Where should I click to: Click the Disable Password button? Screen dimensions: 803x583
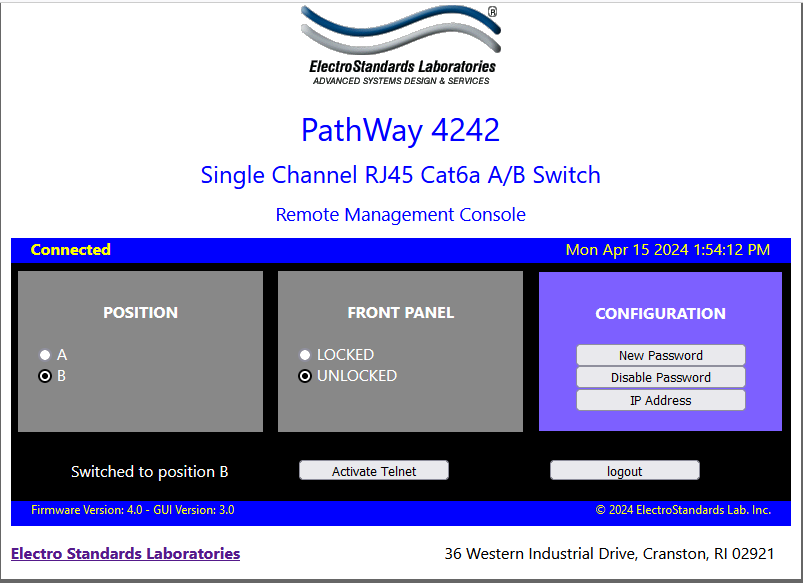pos(661,377)
